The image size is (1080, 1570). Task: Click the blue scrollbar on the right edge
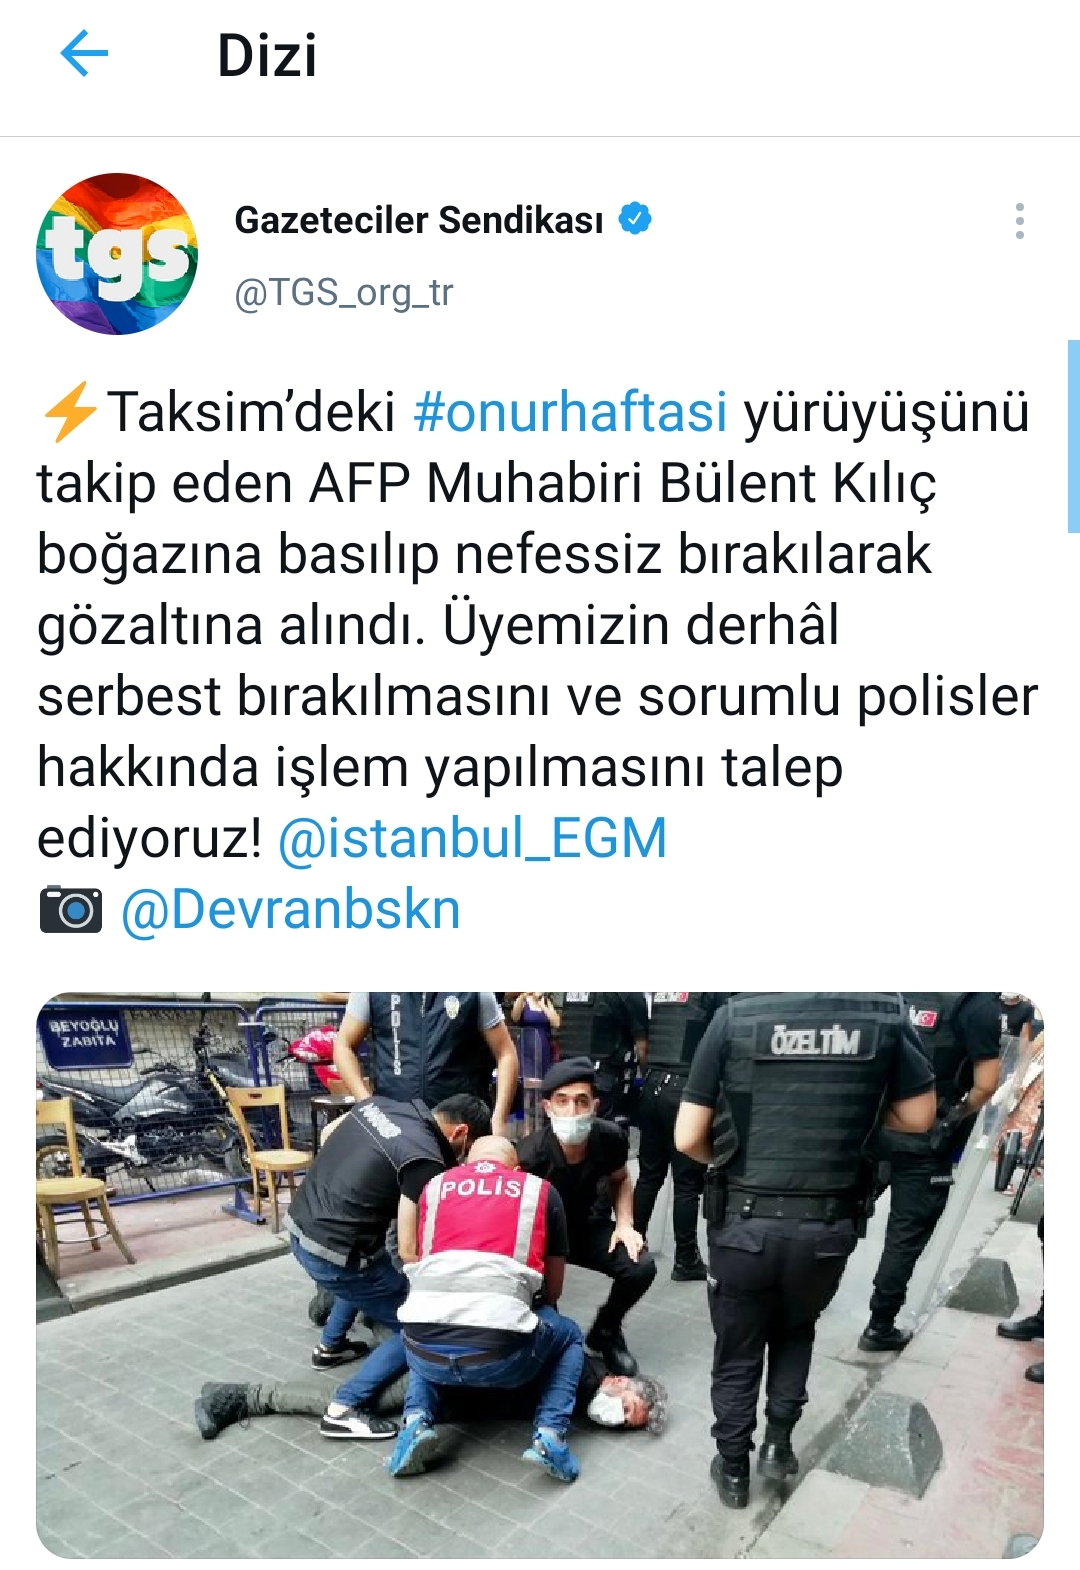[1074, 436]
